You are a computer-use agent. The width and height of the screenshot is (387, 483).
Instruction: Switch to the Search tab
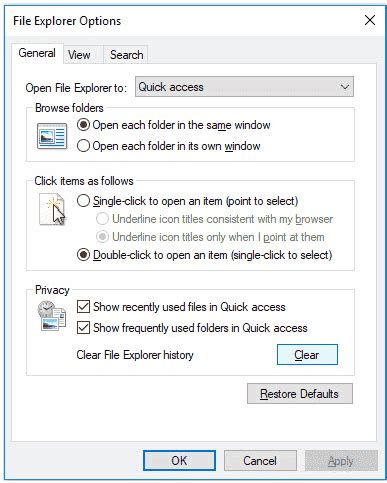pos(127,55)
